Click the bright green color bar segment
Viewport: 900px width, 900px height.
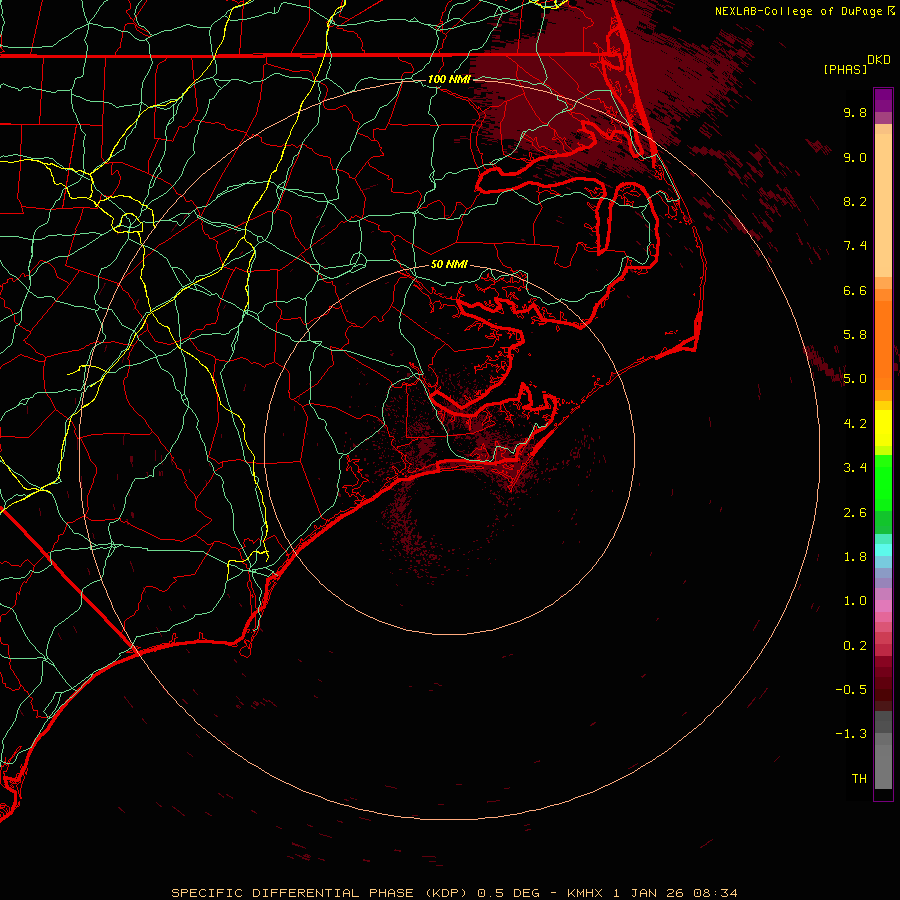(x=883, y=483)
